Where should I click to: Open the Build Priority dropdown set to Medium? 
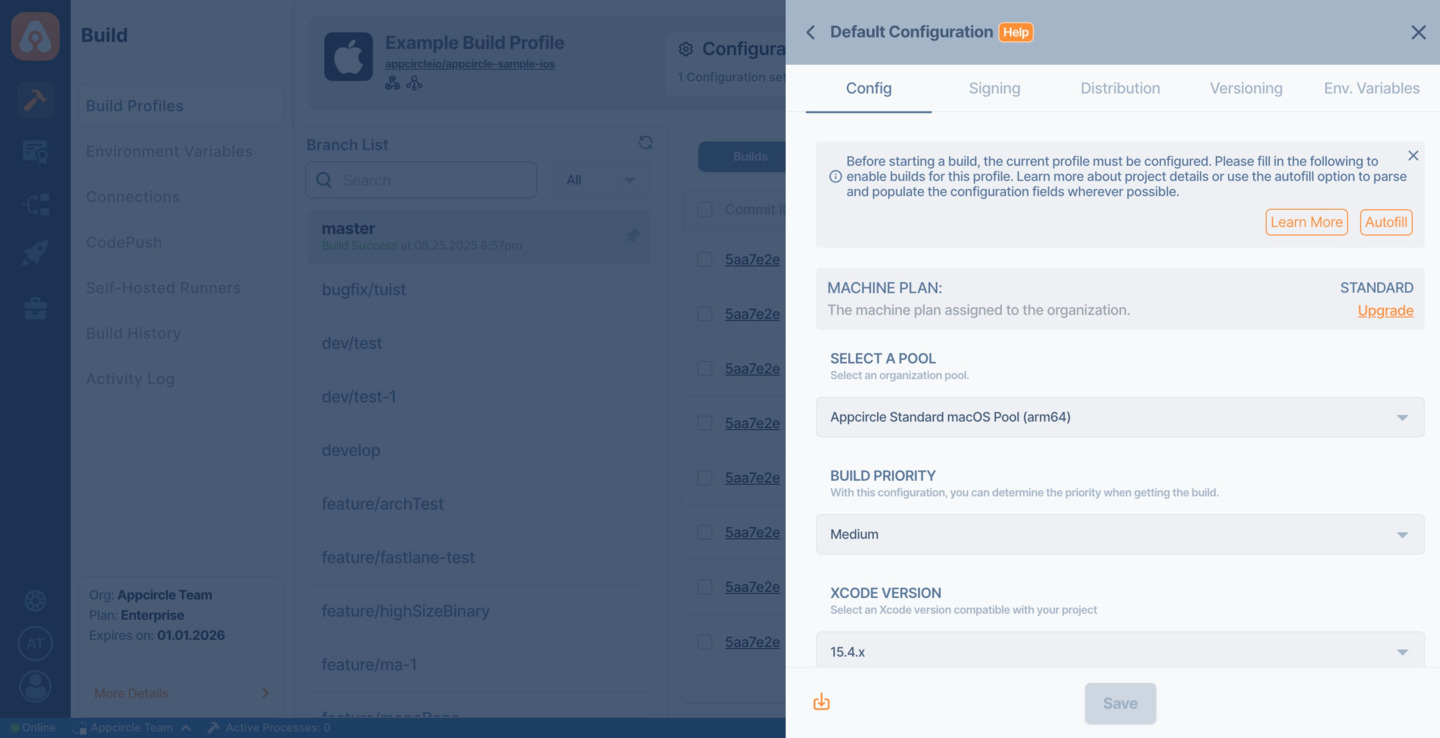coord(1120,534)
